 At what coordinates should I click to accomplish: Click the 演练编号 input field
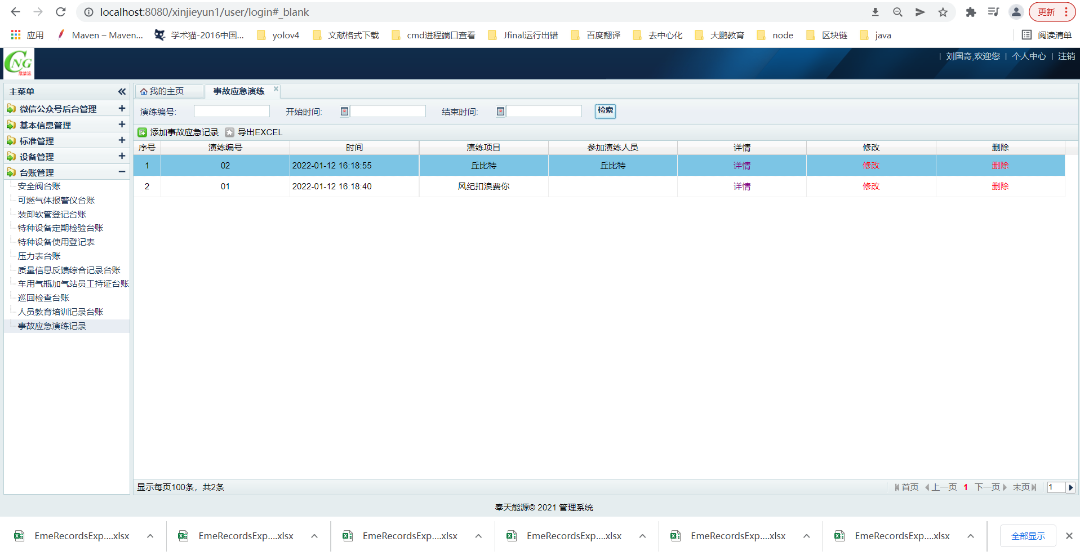tap(231, 112)
